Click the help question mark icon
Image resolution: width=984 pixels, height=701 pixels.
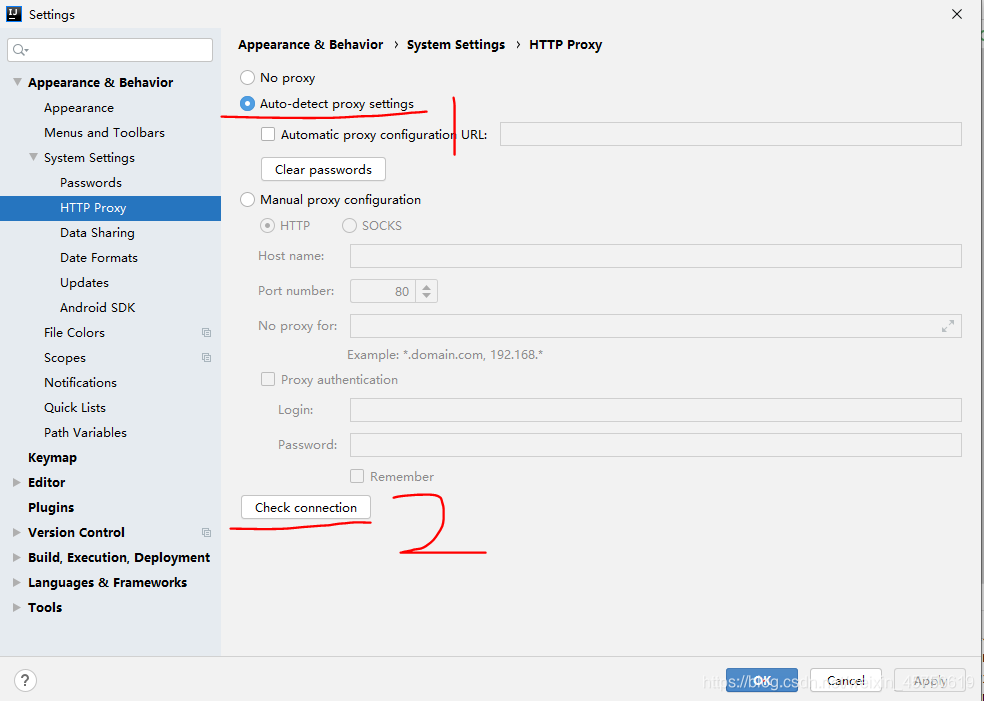pos(25,680)
